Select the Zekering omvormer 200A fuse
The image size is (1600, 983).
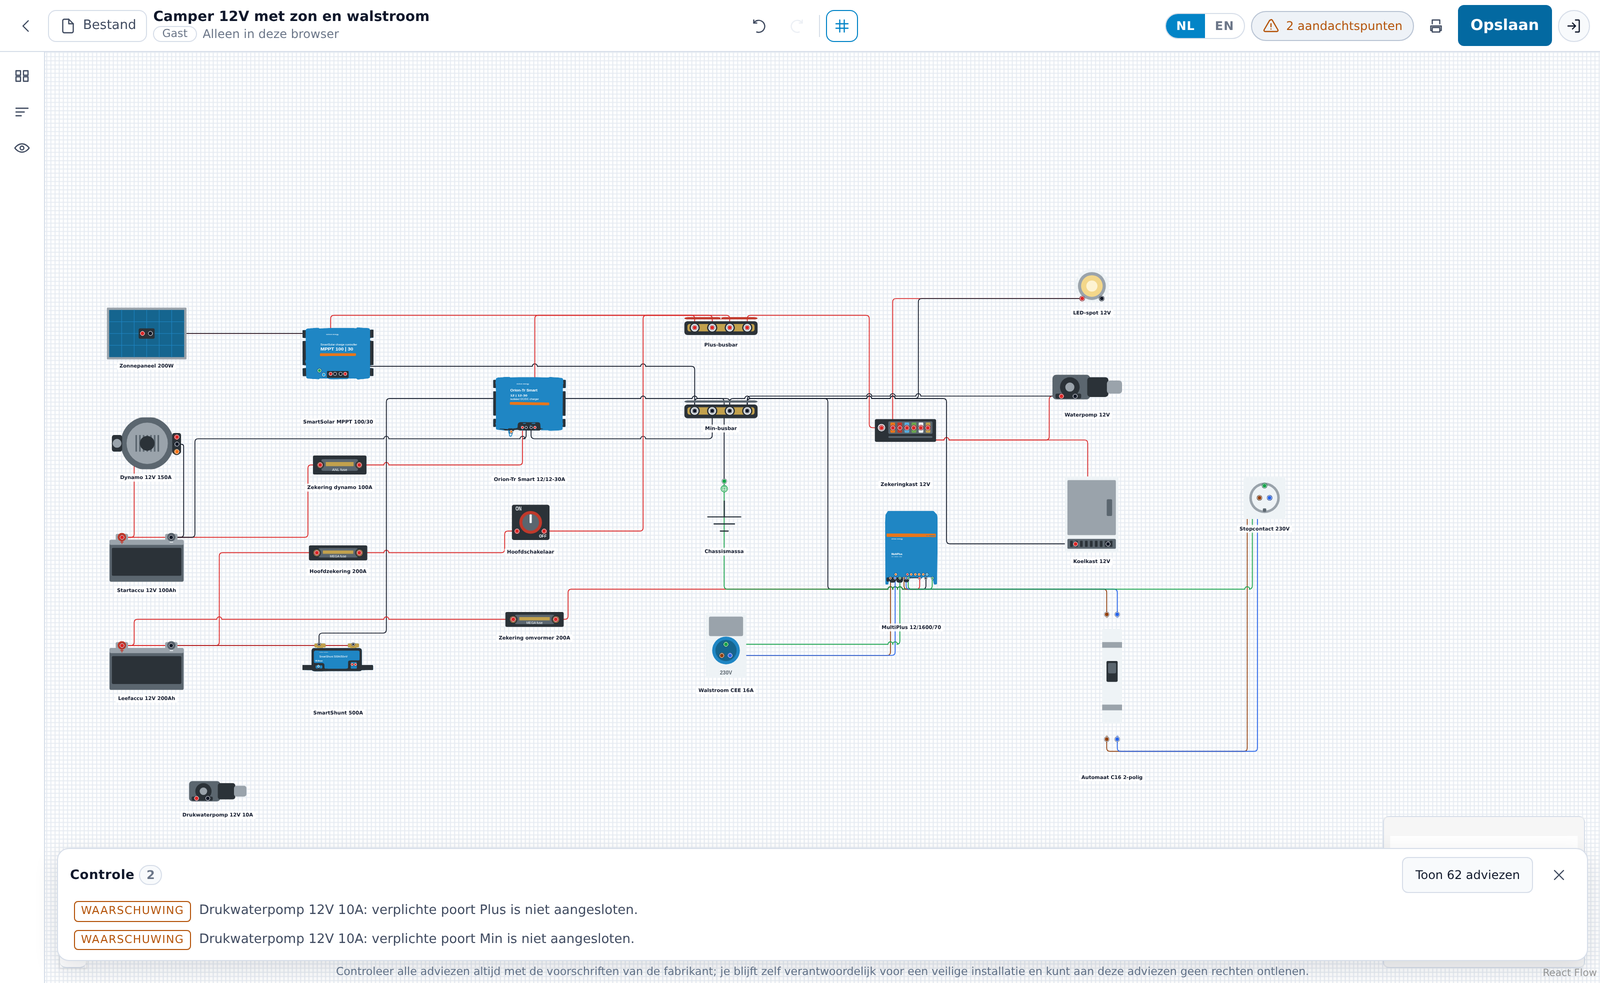(x=534, y=620)
